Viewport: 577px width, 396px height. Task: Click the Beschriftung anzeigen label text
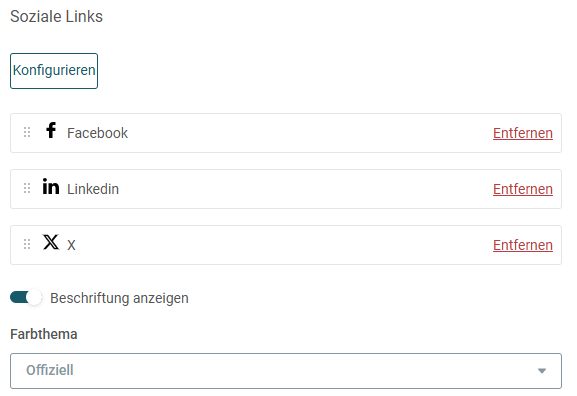(119, 298)
